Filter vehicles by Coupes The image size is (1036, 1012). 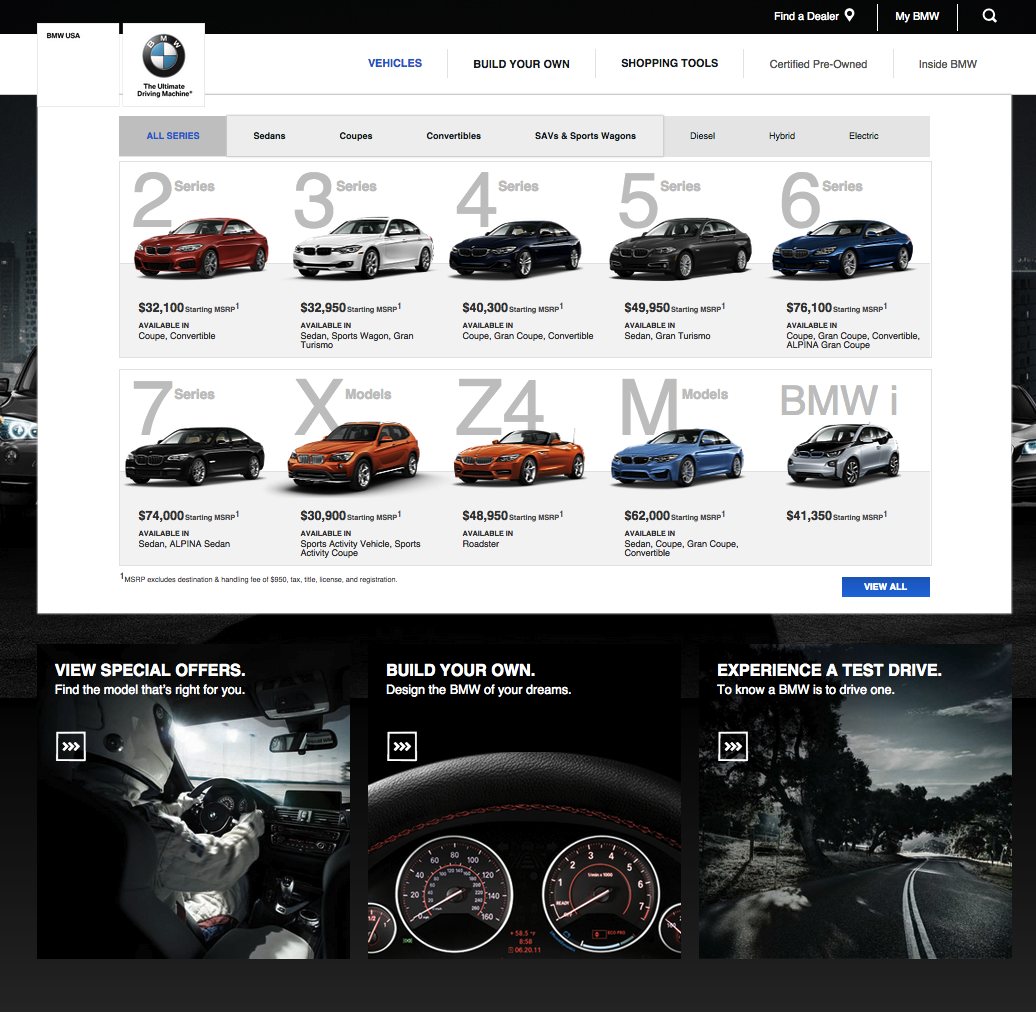point(356,136)
